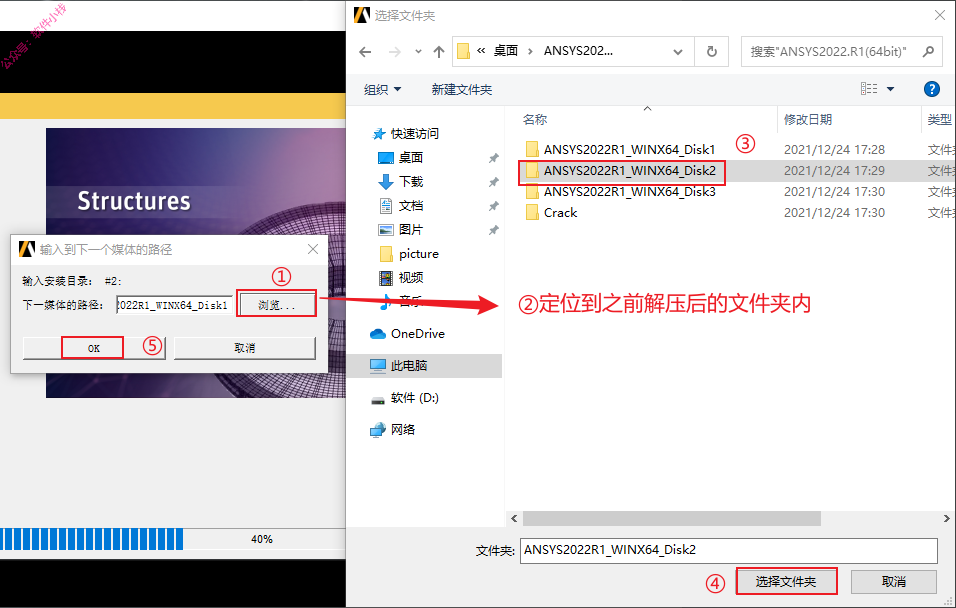Click the 桌面 breadcrumb in address bar
956x608 pixels.
(x=505, y=51)
